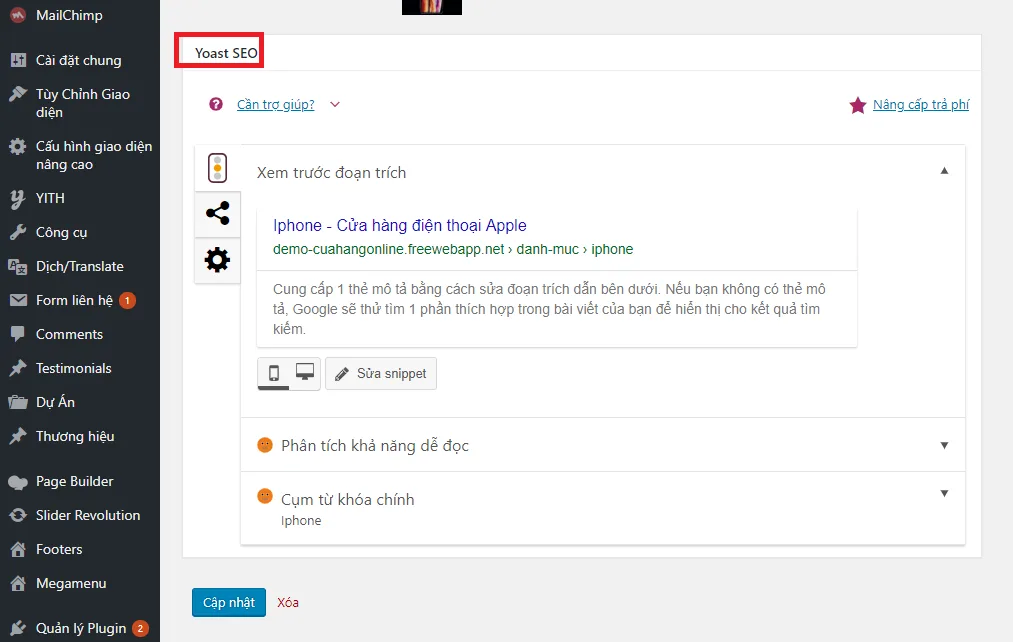Expand the Cần trợ giúp chevron
Image resolution: width=1013 pixels, height=642 pixels.
pos(335,104)
